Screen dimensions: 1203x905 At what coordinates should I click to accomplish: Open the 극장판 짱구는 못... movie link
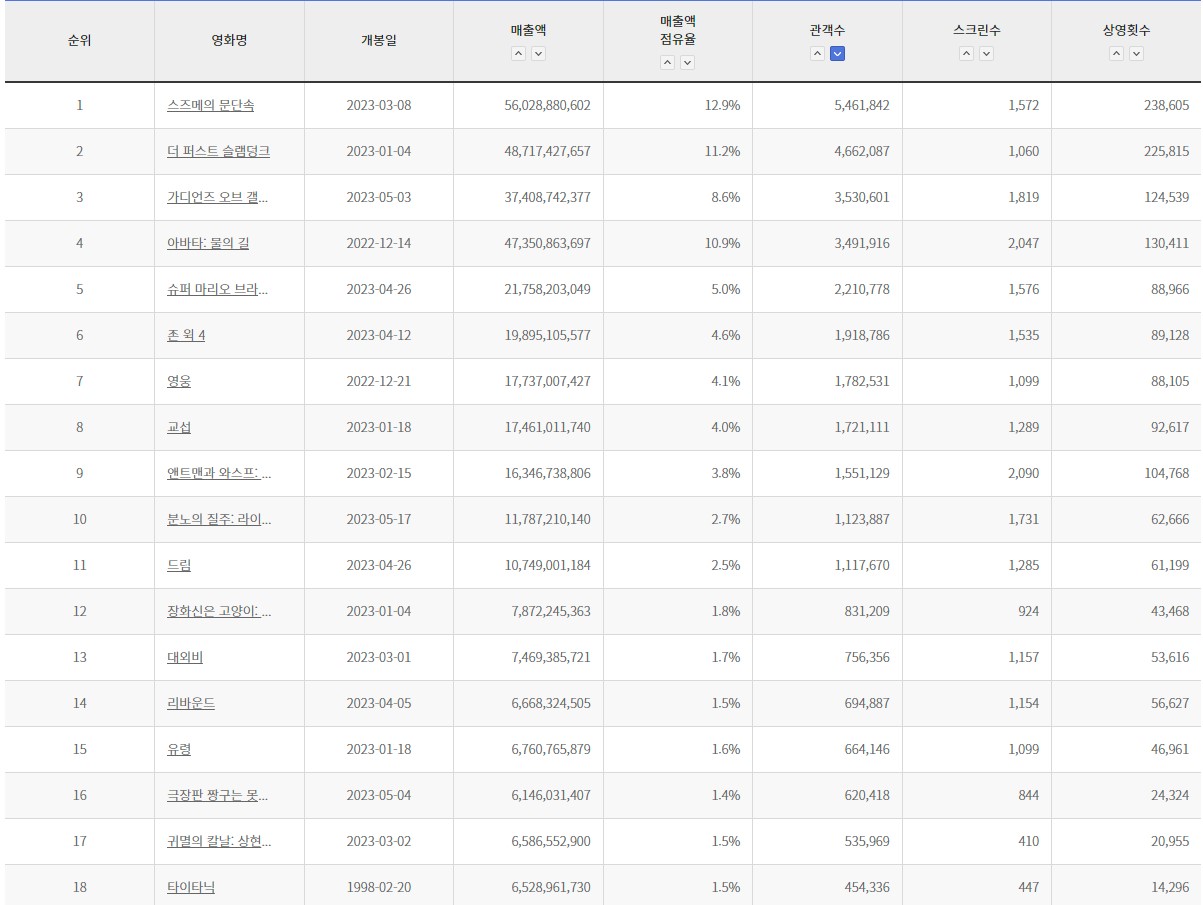(217, 795)
